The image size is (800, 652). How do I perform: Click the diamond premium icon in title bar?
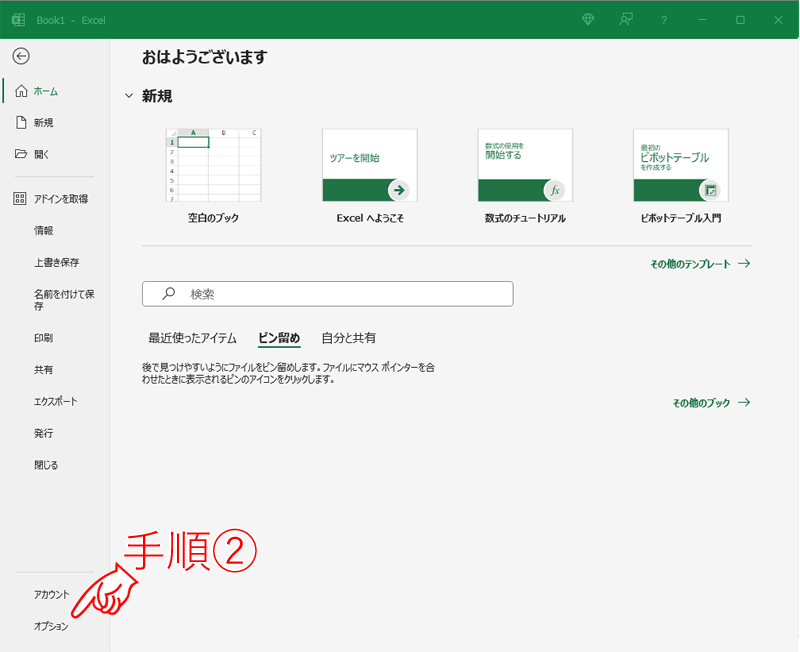coord(588,19)
